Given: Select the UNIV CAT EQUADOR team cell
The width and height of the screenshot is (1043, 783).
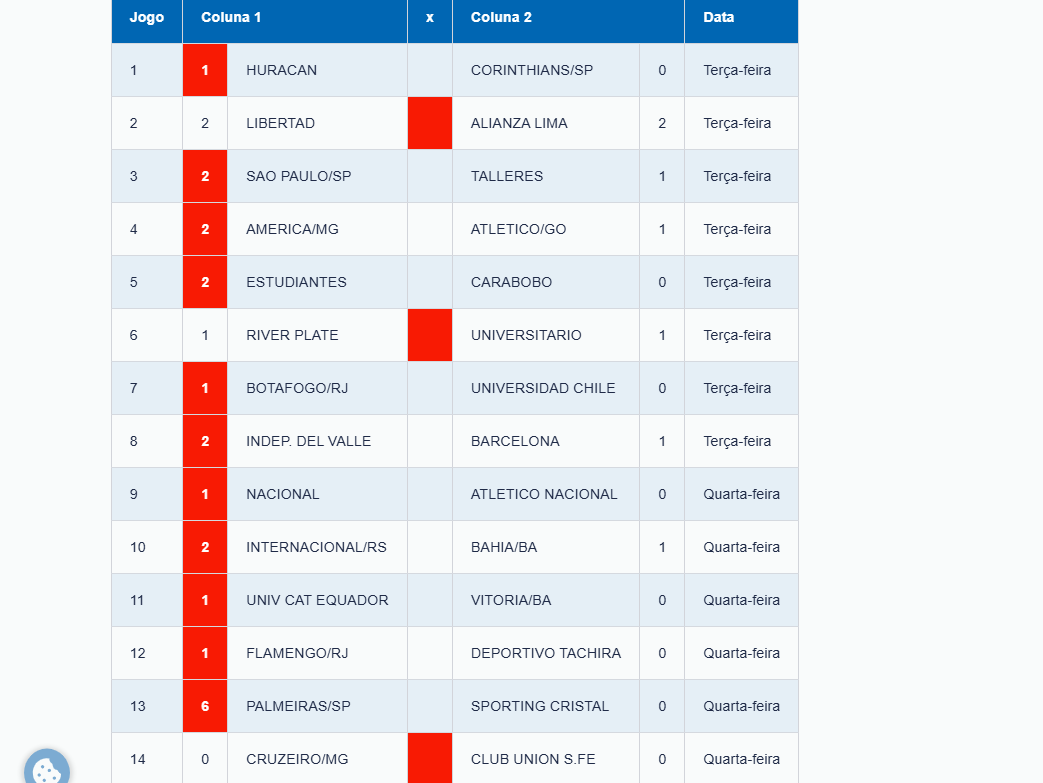Looking at the screenshot, I should [x=317, y=600].
